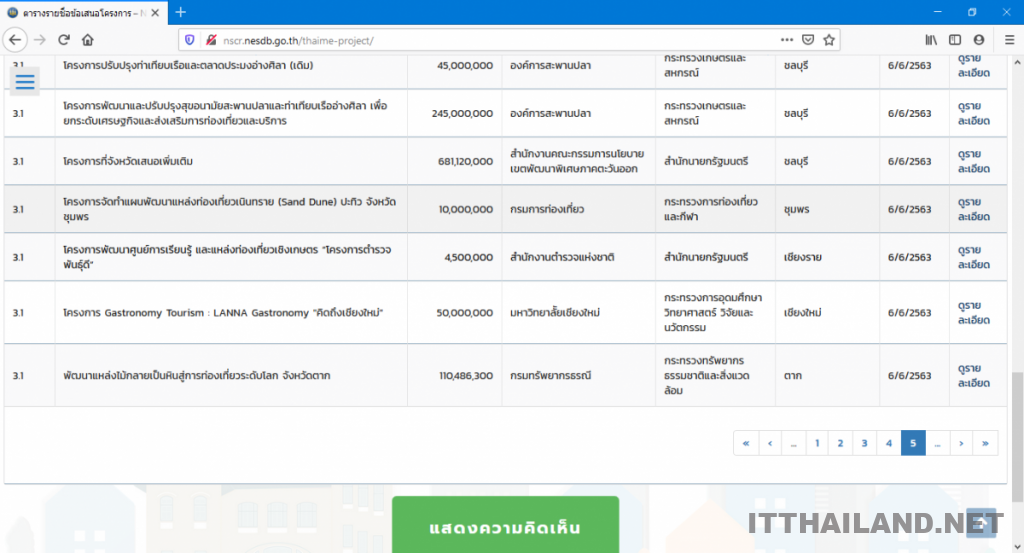Click the เชียงใหม่ province cell
Image resolution: width=1024 pixels, height=553 pixels.
(827, 313)
